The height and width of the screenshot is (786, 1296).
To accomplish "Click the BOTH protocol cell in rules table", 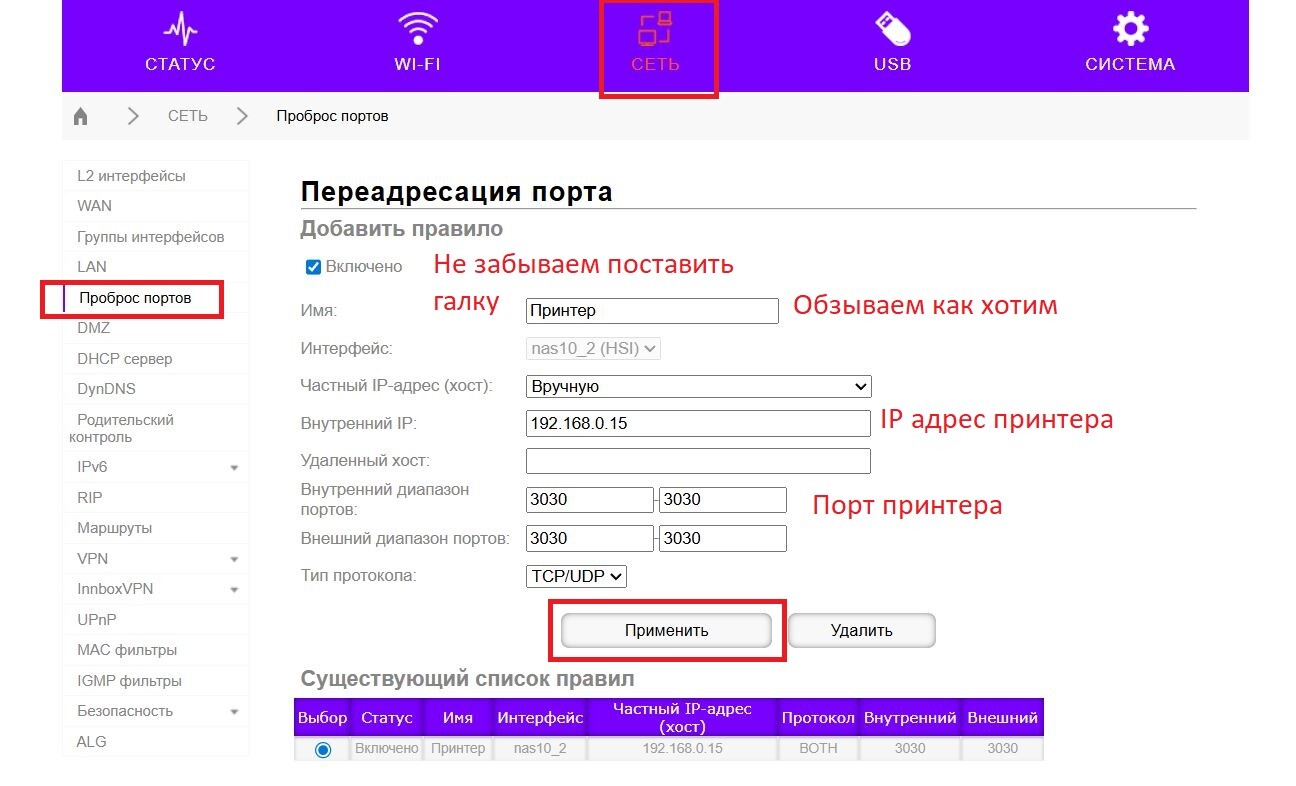I will [818, 749].
